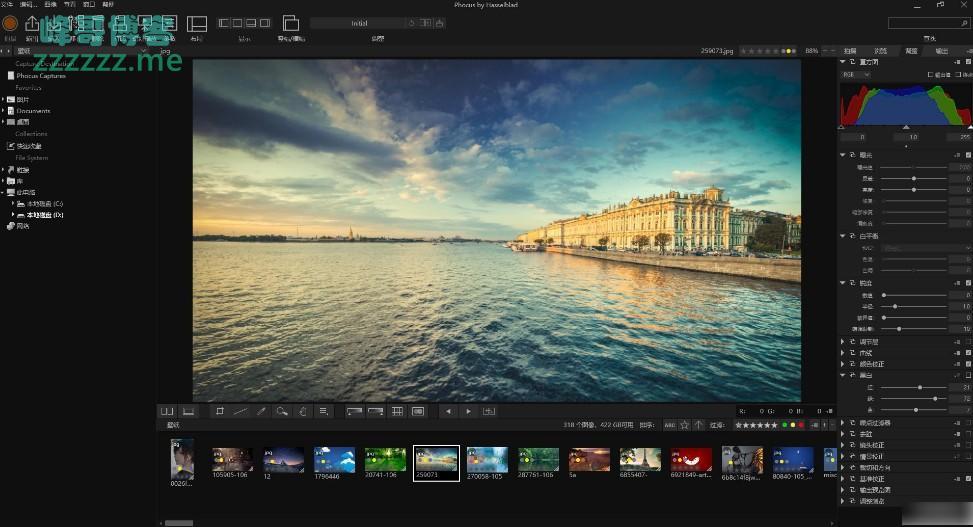Select the eyedropper tool below the image

point(261,411)
